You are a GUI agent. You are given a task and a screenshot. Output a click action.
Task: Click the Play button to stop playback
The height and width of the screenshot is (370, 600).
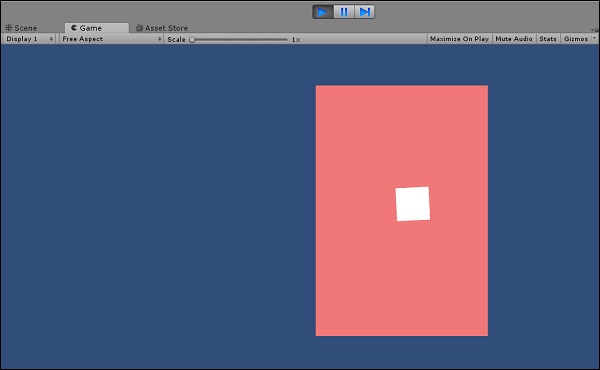323,12
